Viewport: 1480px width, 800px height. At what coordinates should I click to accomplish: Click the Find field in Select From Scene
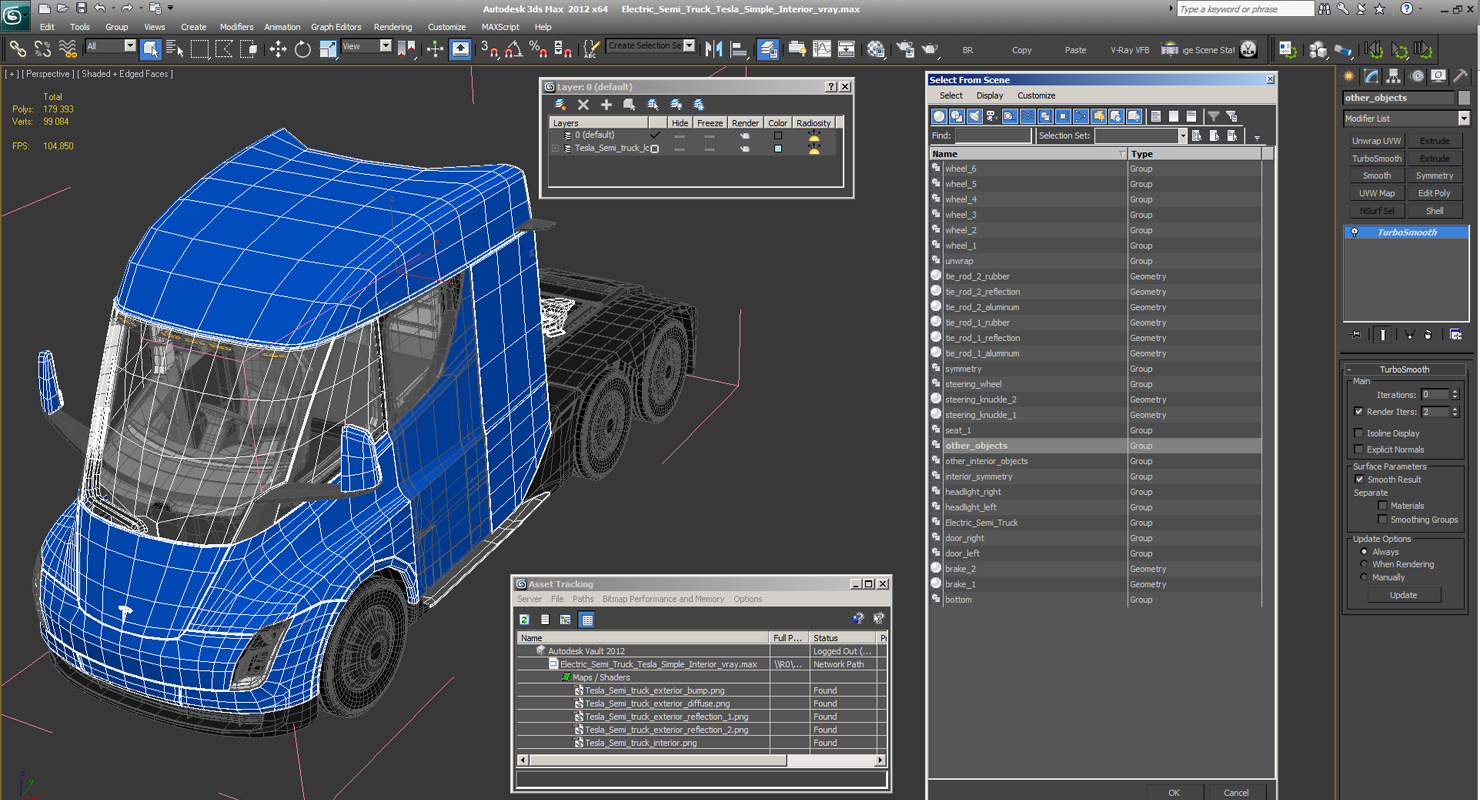point(992,136)
